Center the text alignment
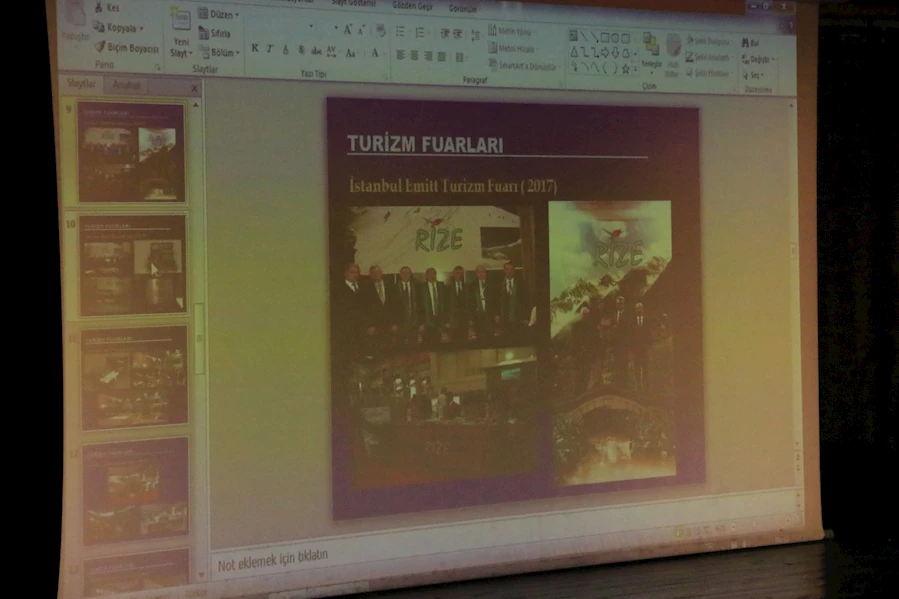This screenshot has height=599, width=899. pos(415,56)
